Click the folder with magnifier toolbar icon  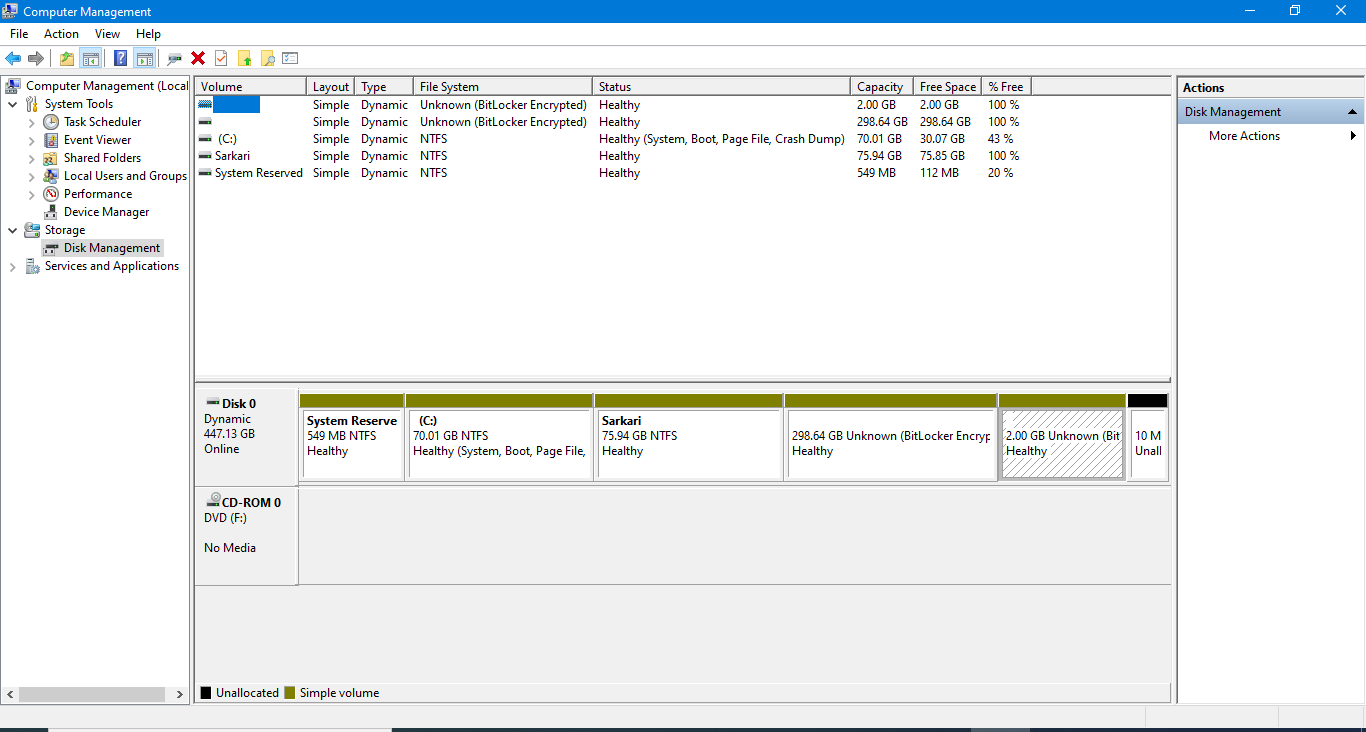[x=267, y=59]
